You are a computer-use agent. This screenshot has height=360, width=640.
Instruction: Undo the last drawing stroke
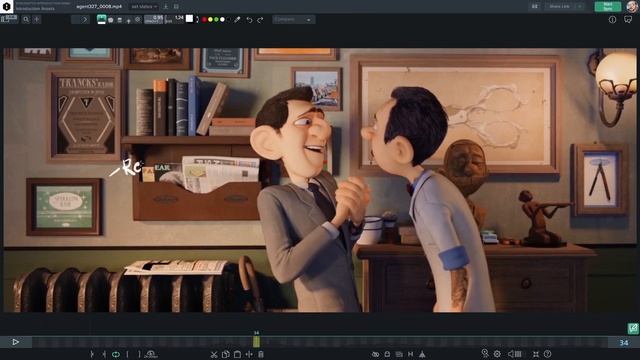249,20
